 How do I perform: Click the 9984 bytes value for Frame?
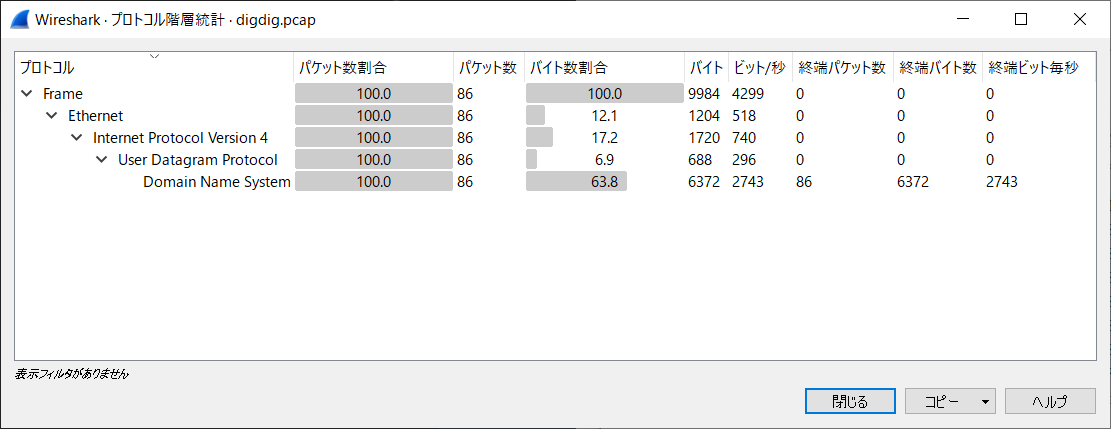click(x=704, y=93)
